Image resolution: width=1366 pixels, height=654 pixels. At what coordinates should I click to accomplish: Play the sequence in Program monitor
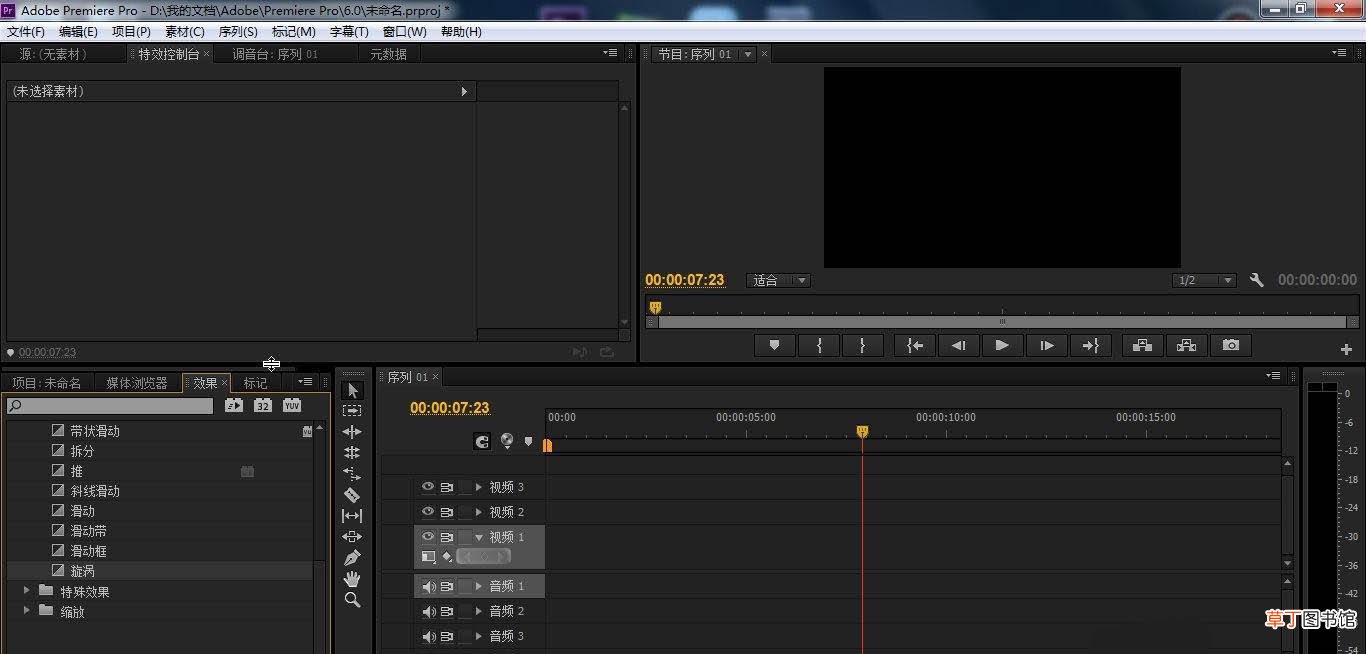tap(1002, 345)
